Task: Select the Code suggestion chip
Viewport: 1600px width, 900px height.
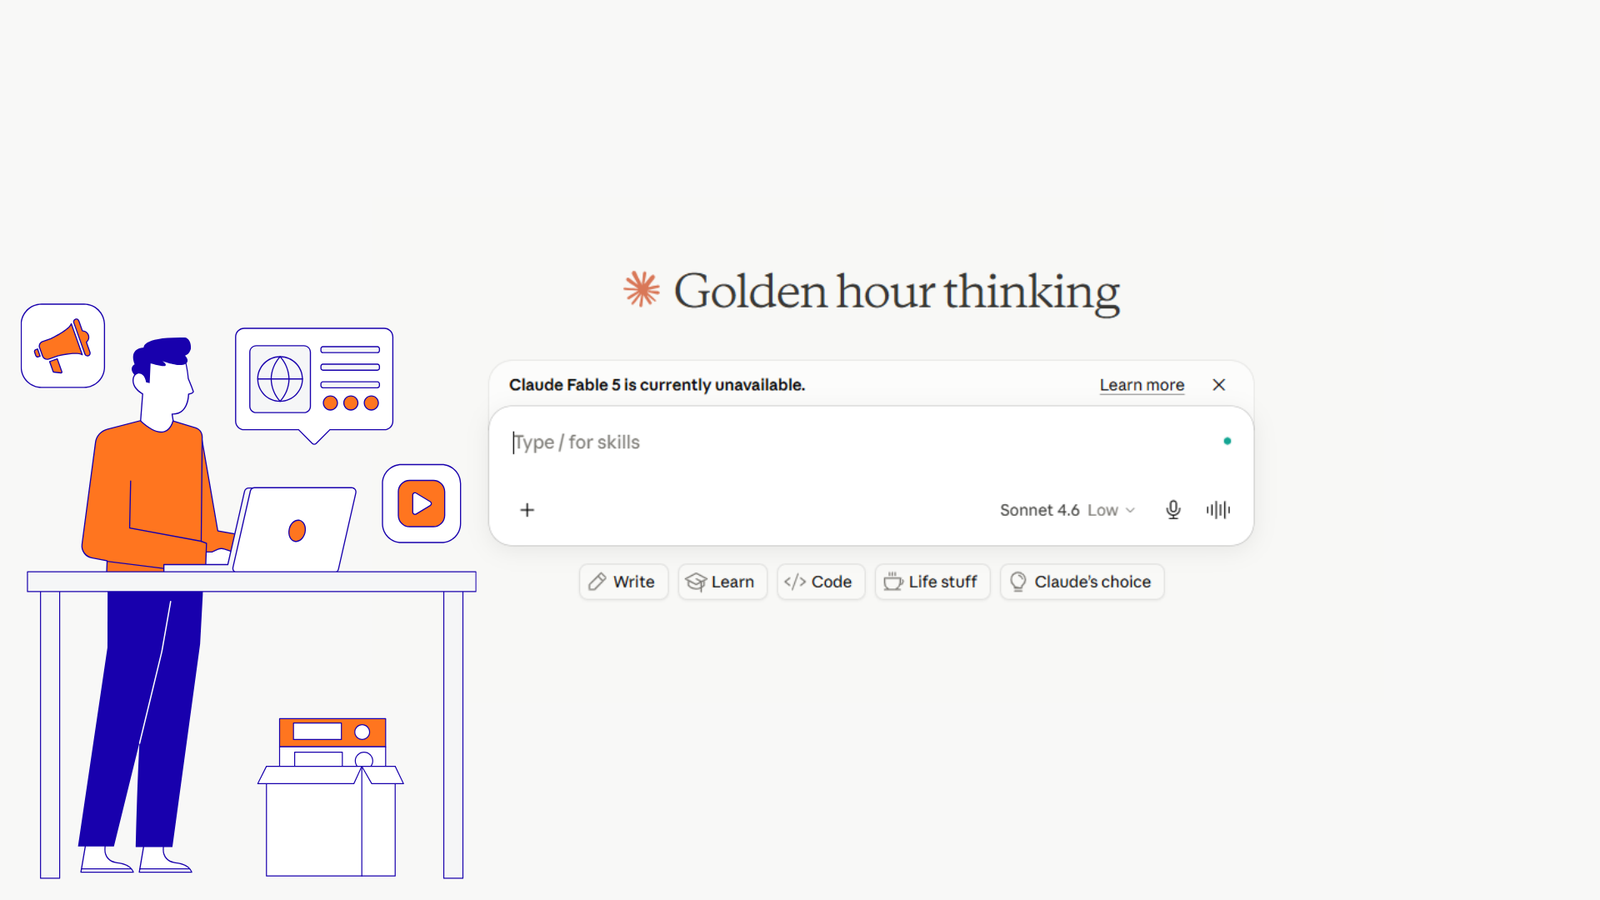Action: (820, 582)
